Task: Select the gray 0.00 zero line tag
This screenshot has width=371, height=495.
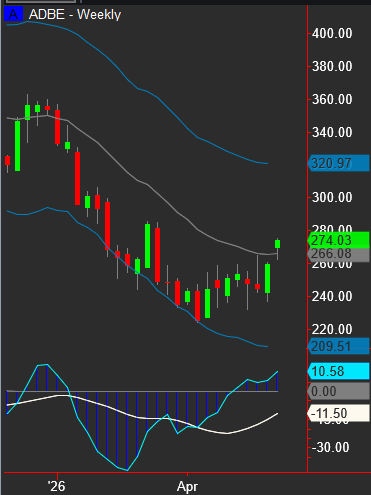Action: coord(338,391)
